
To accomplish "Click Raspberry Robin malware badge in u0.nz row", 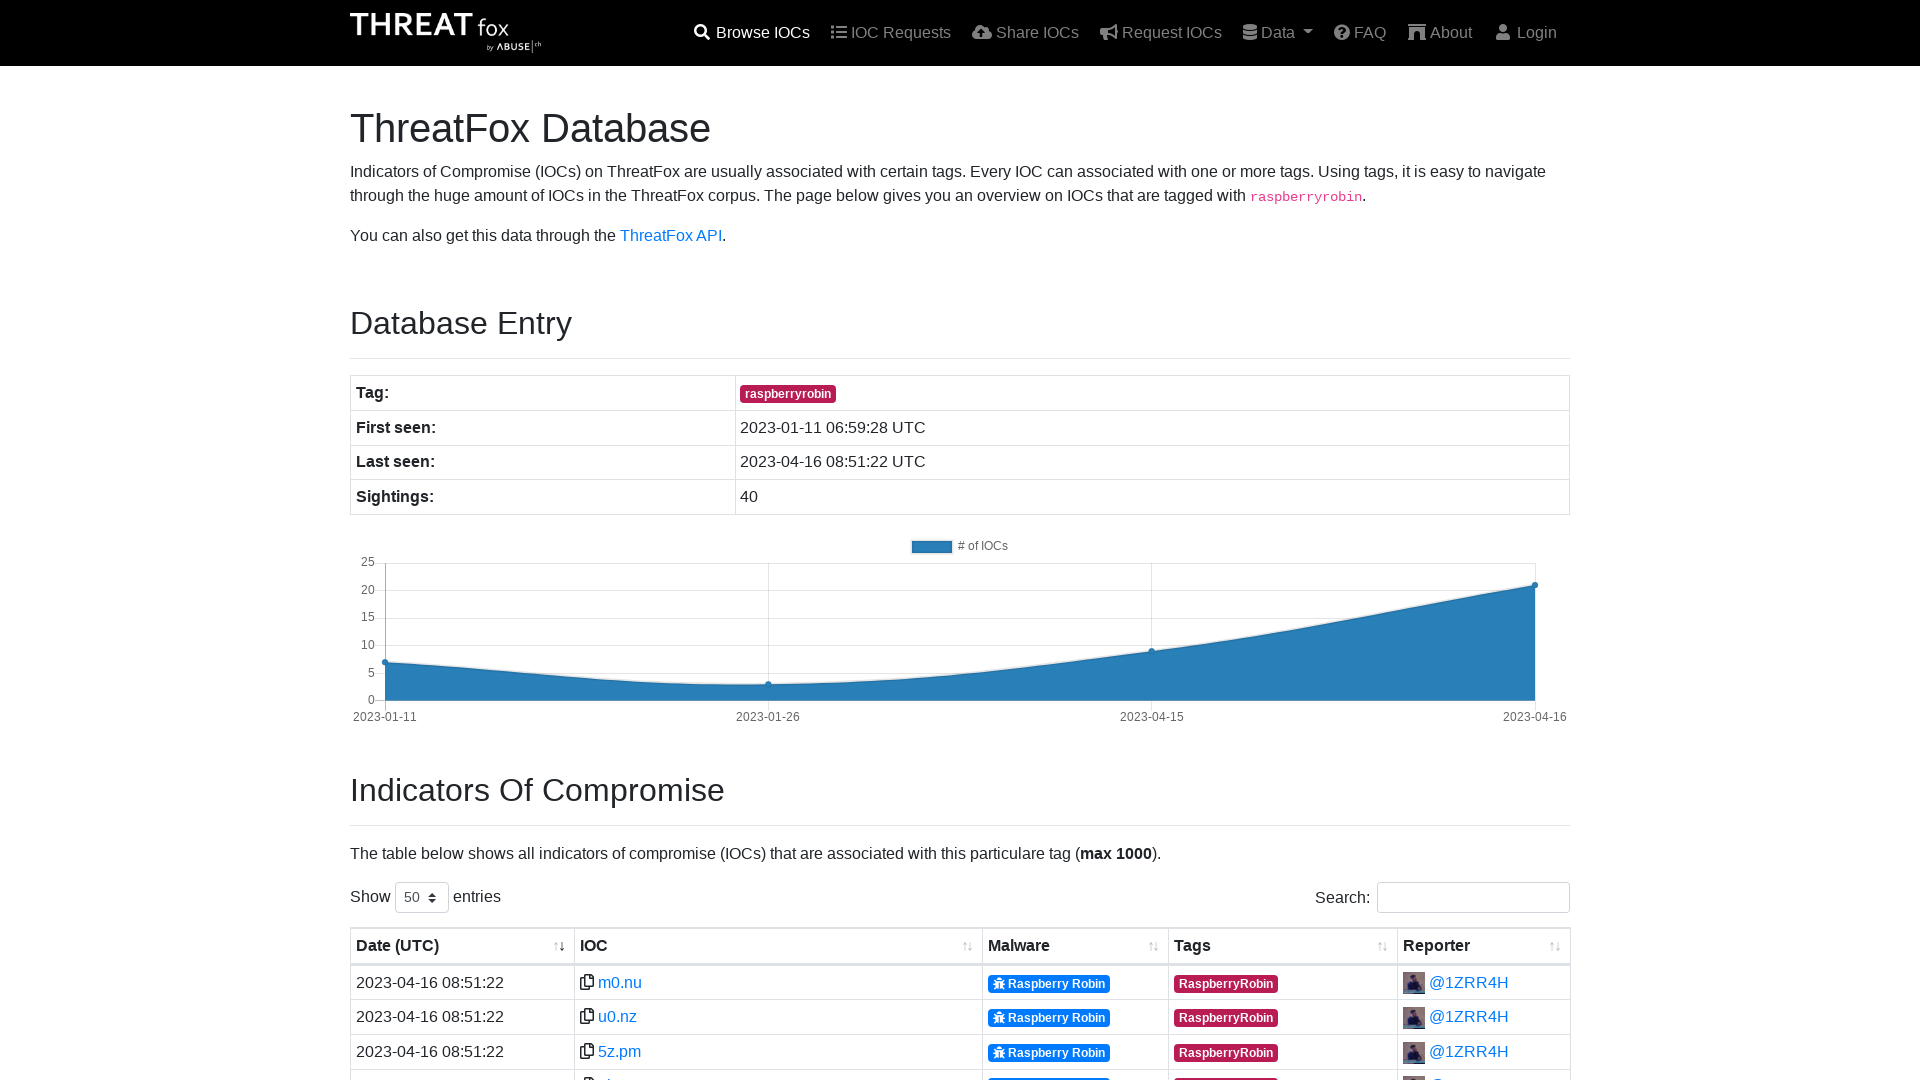I will [x=1049, y=1018].
